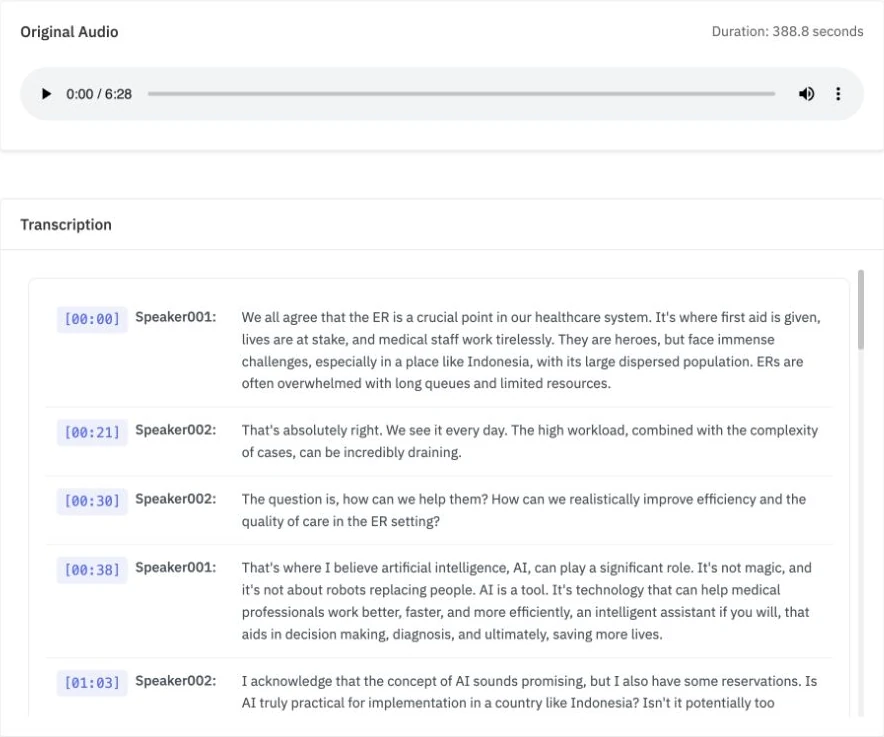Jump to timestamp [00:21]
This screenshot has width=884, height=737.
point(92,433)
